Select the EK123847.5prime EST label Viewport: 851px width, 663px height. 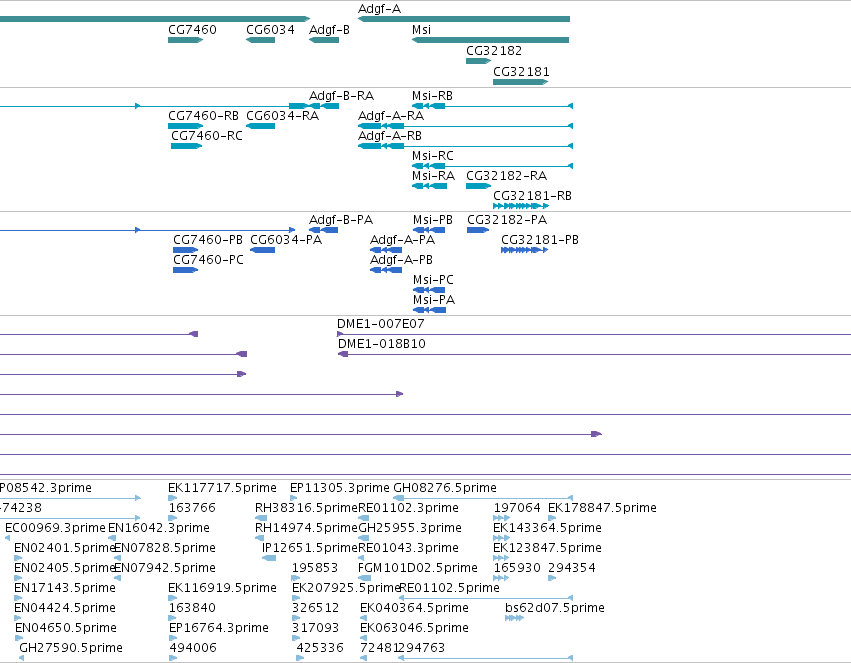[547, 548]
